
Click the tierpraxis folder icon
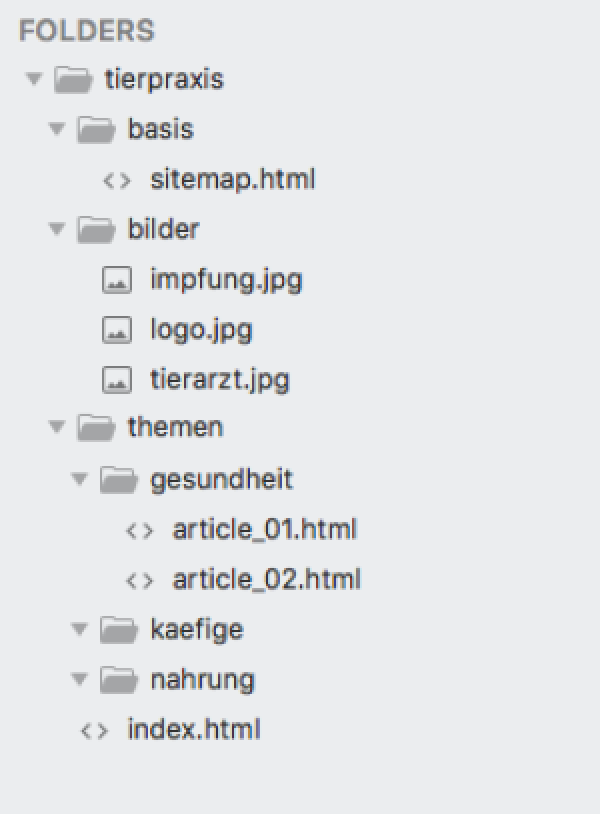point(71,79)
